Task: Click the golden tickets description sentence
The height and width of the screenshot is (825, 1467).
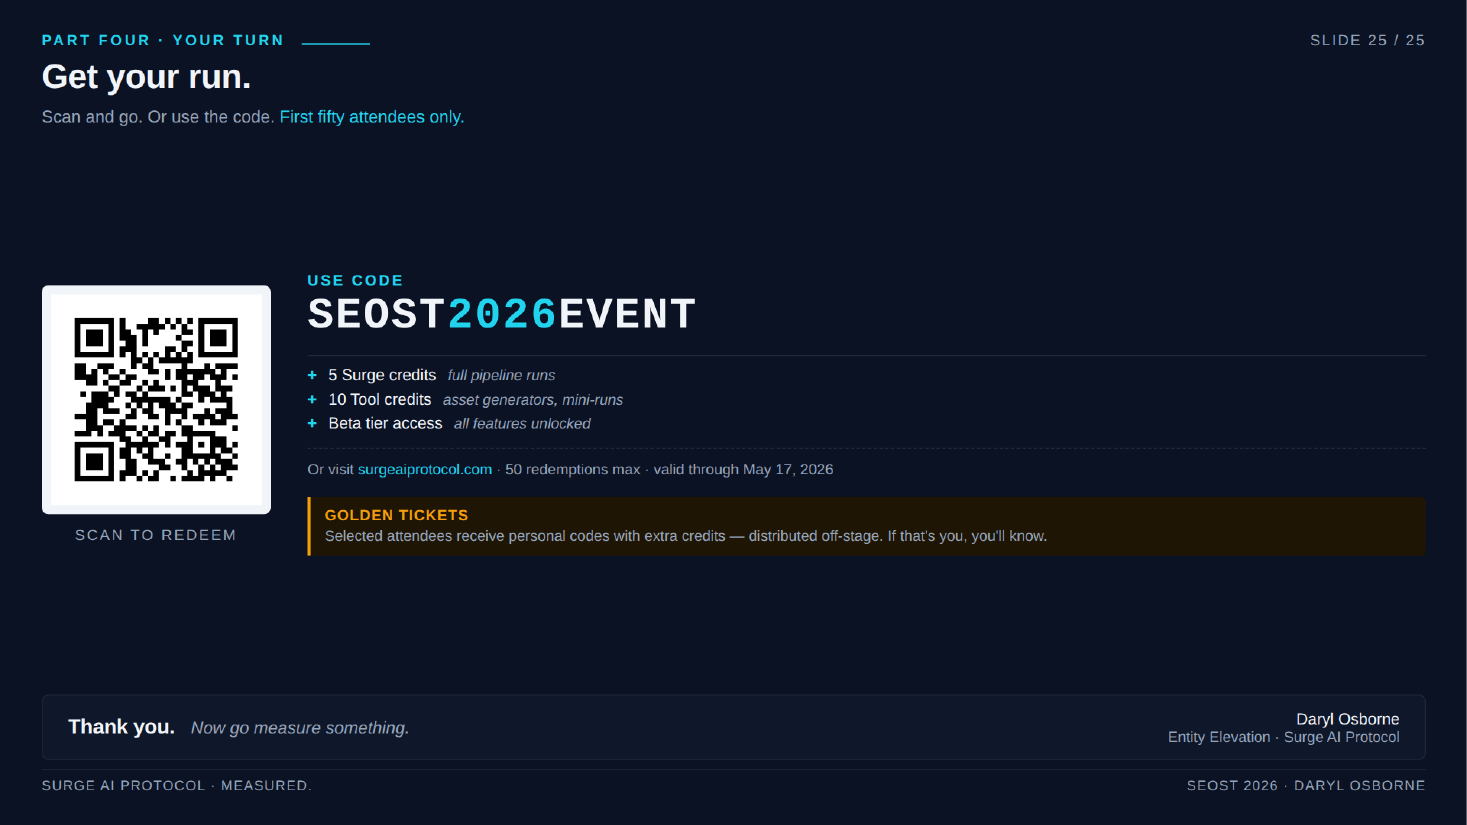Action: point(686,536)
